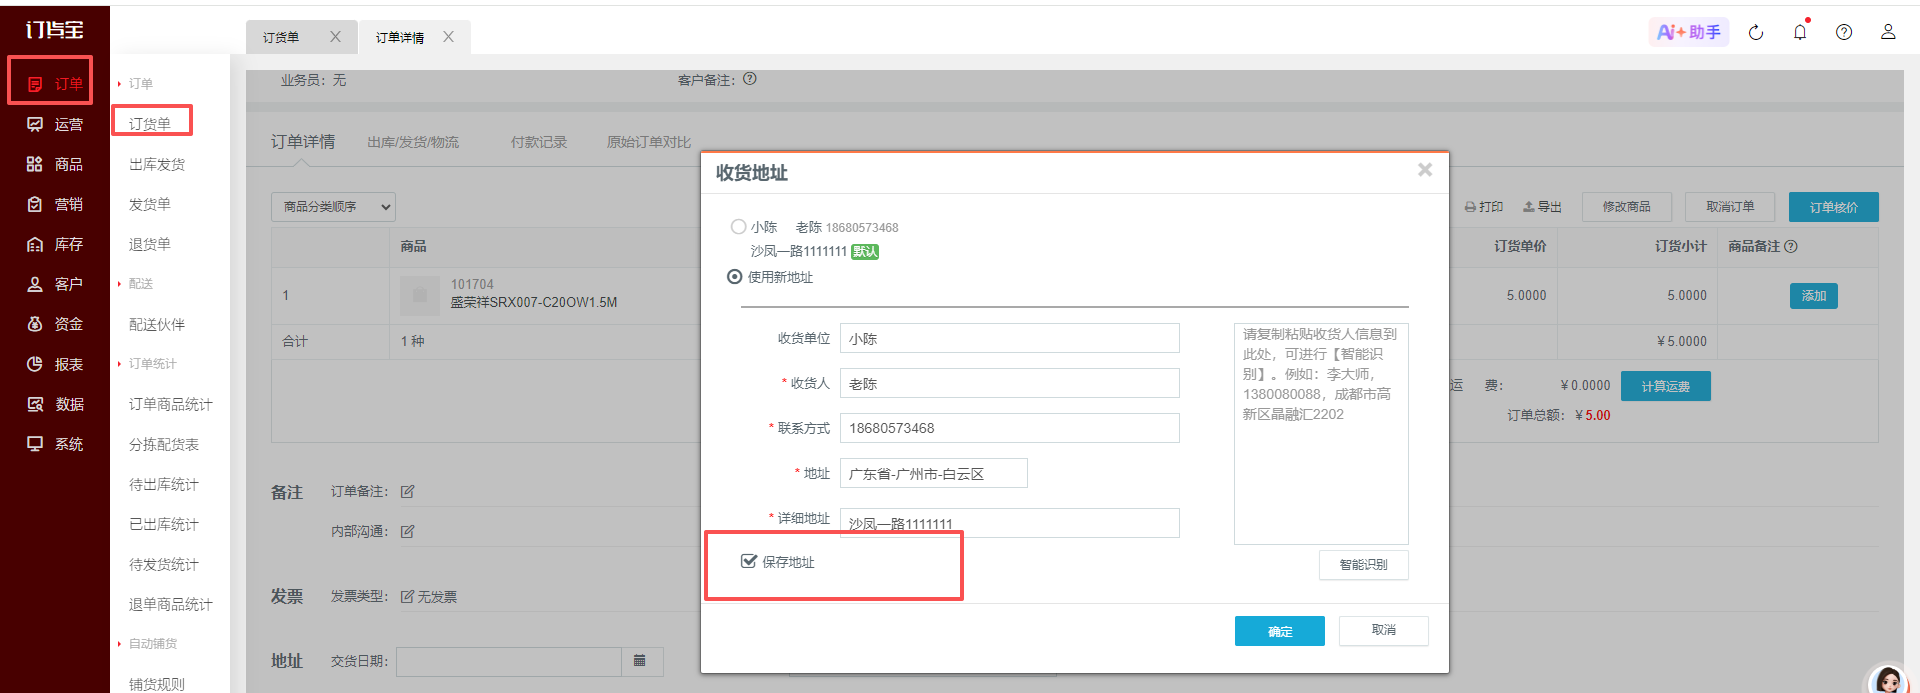Image resolution: width=1920 pixels, height=693 pixels.
Task: Open the 库存 sidebar section
Action: point(55,244)
